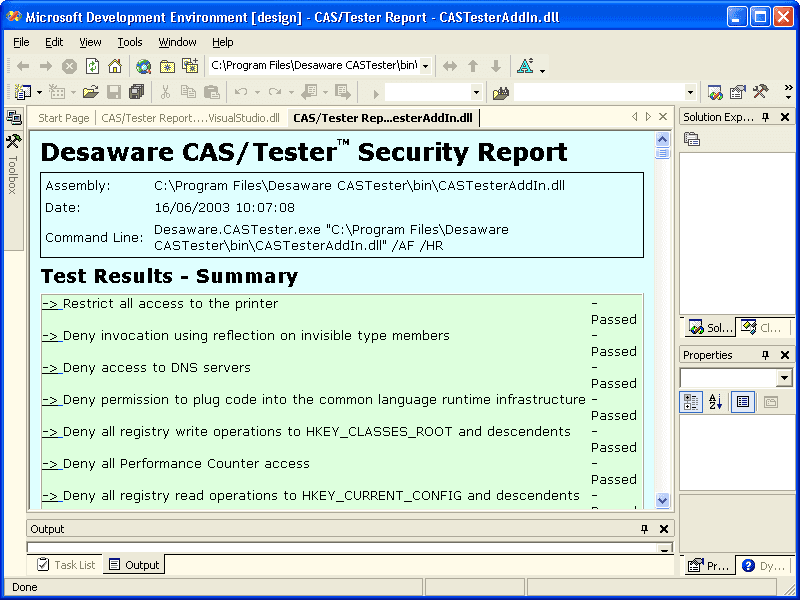Open the Properties object selector dropdown
This screenshot has width=800, height=600.
[x=785, y=378]
